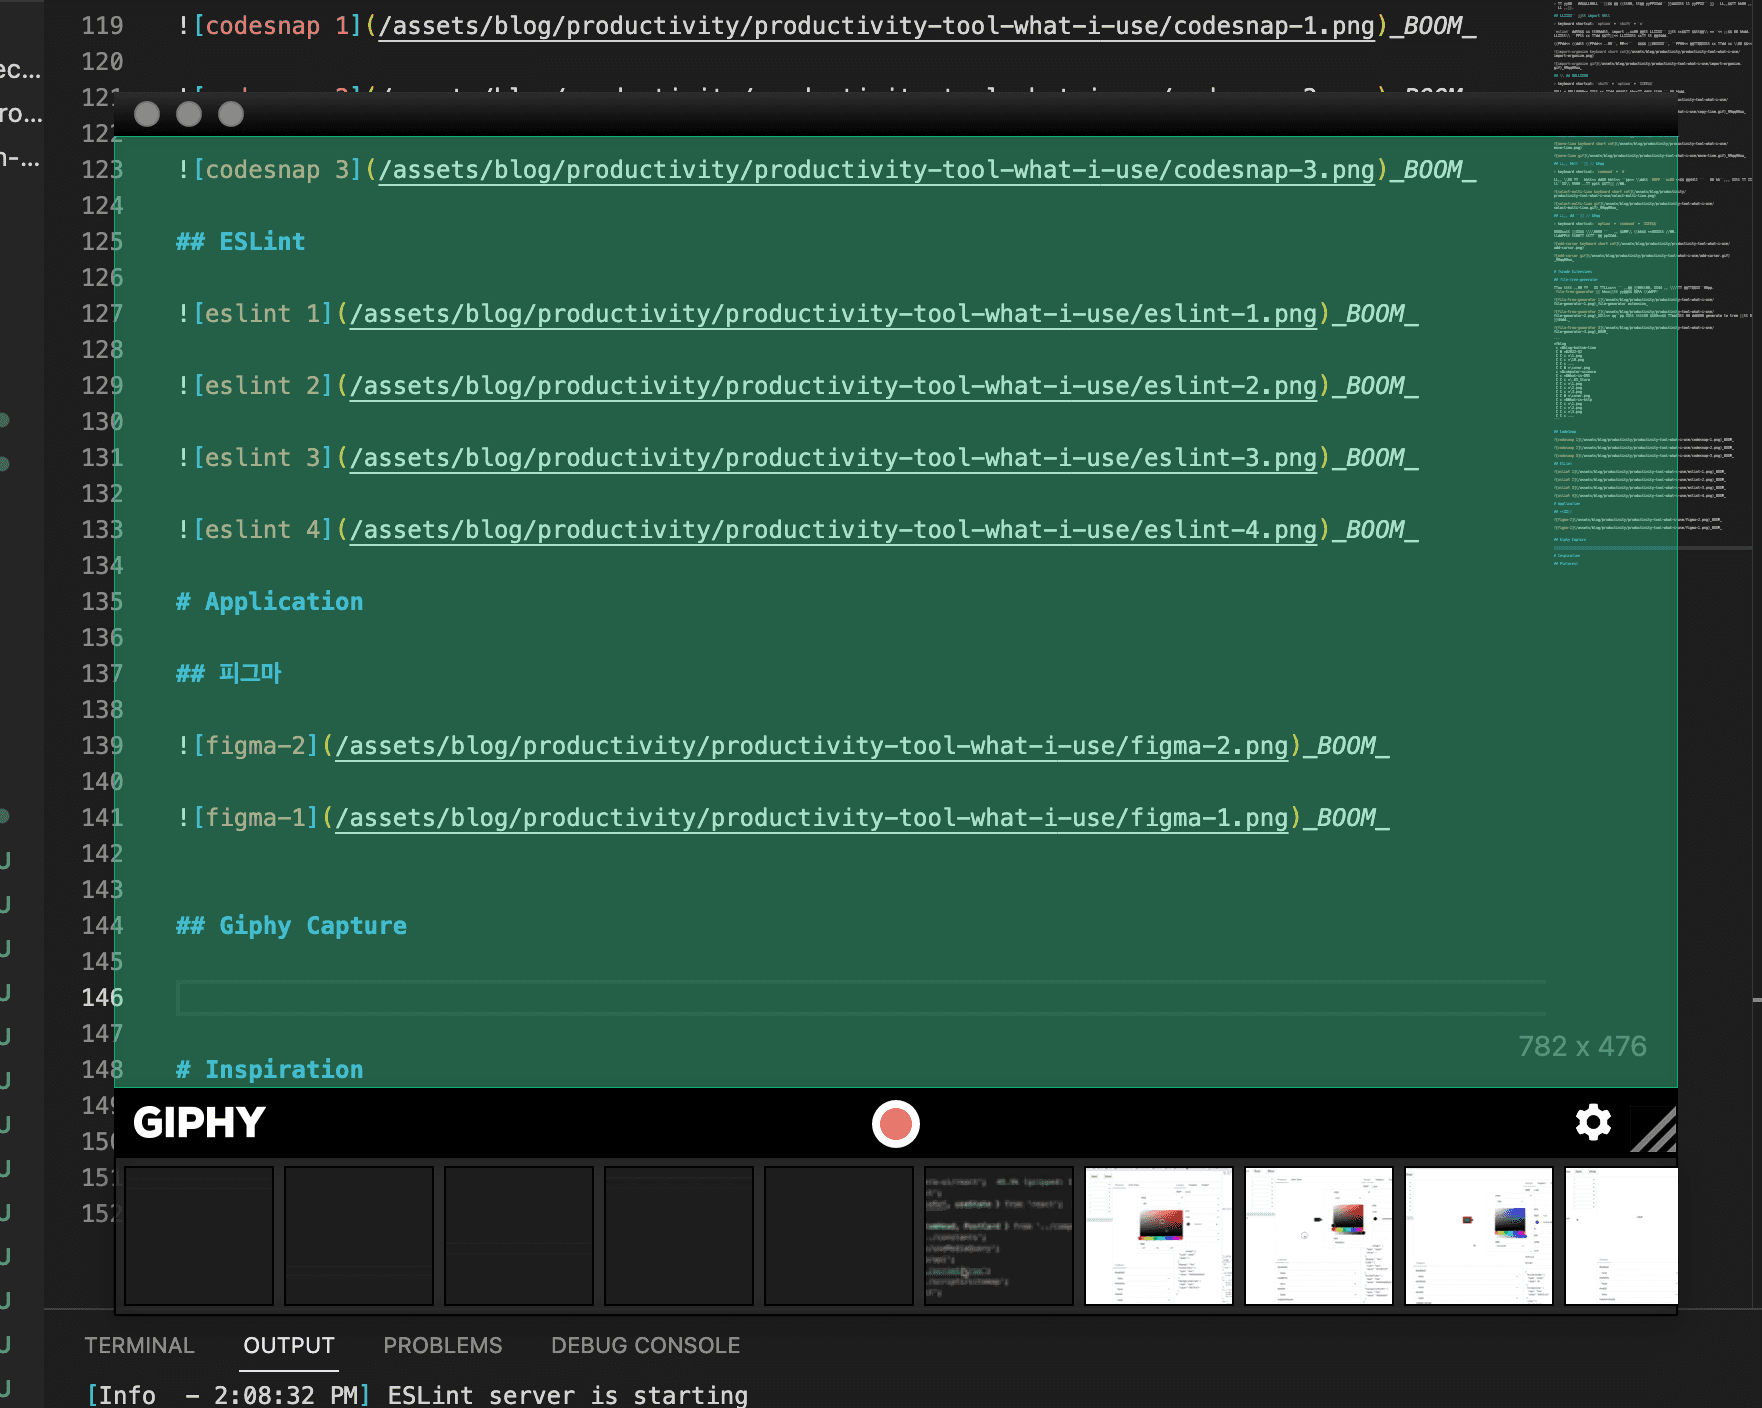Click line number 144 in the gutter
This screenshot has height=1408, width=1762.
point(102,926)
